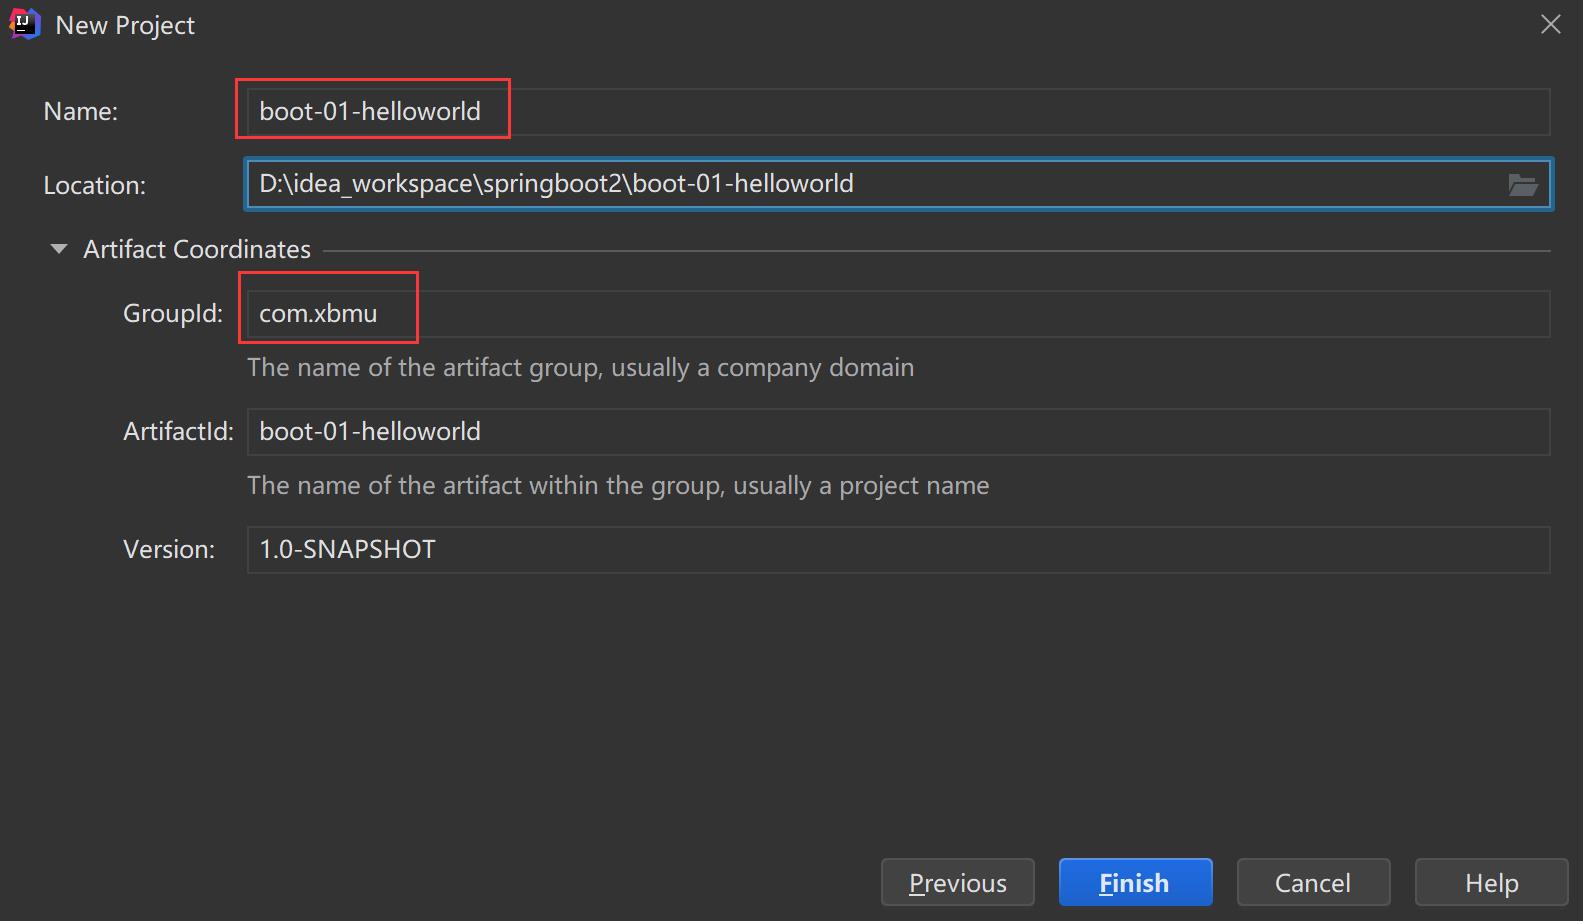This screenshot has height=921, width=1583.
Task: Collapse the Artifact Coordinates section
Action: pos(59,249)
